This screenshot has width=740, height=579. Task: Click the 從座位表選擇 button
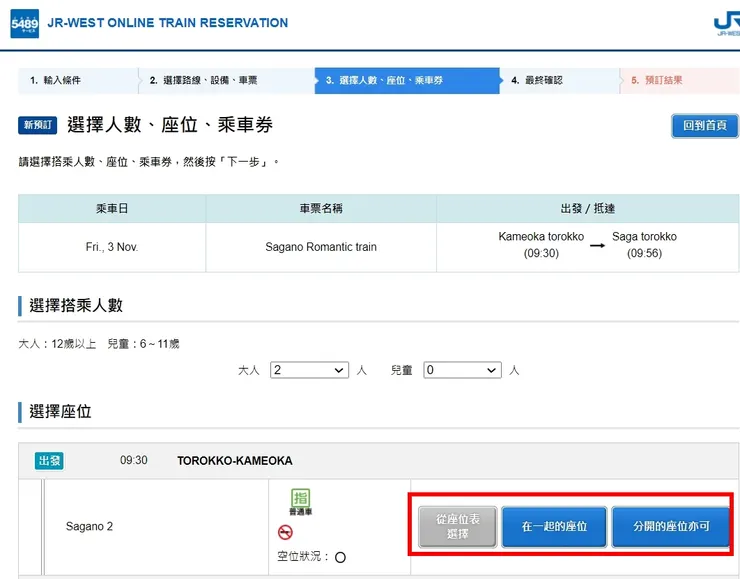tap(457, 527)
